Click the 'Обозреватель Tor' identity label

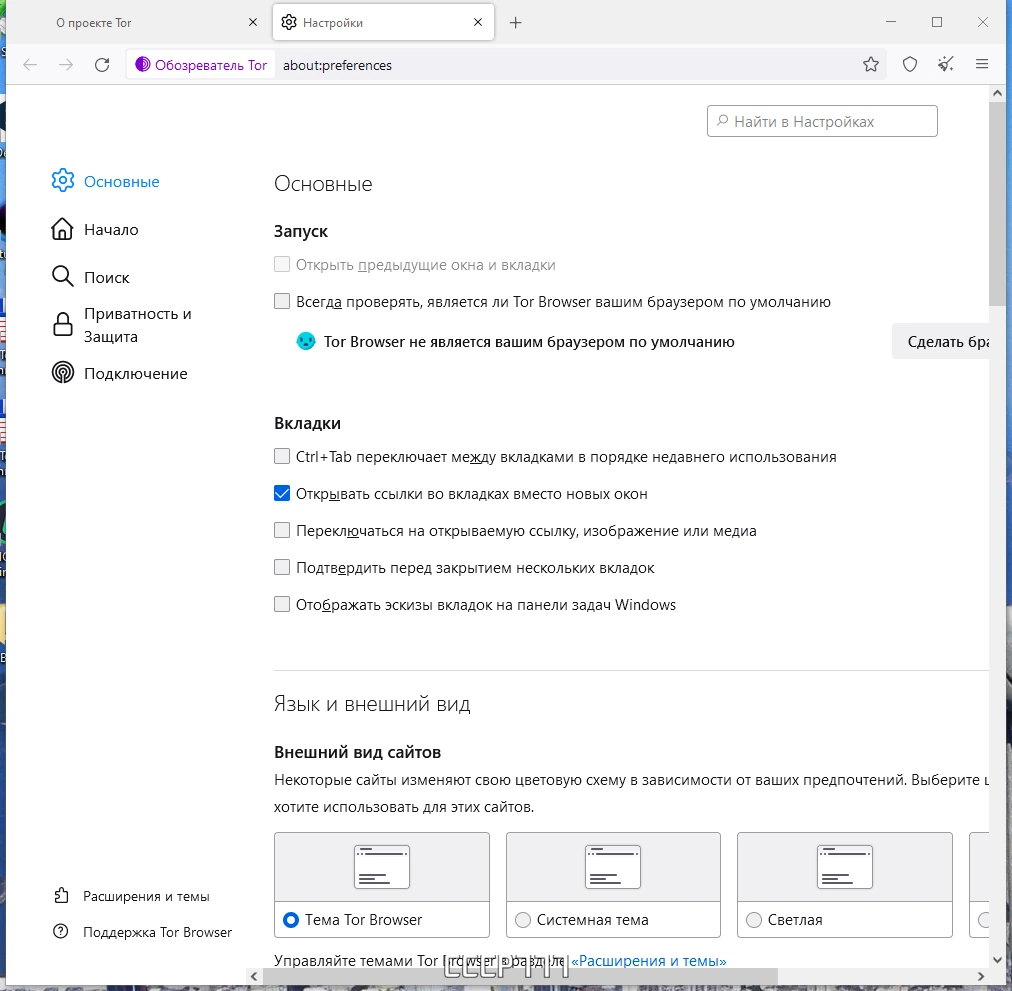point(210,65)
